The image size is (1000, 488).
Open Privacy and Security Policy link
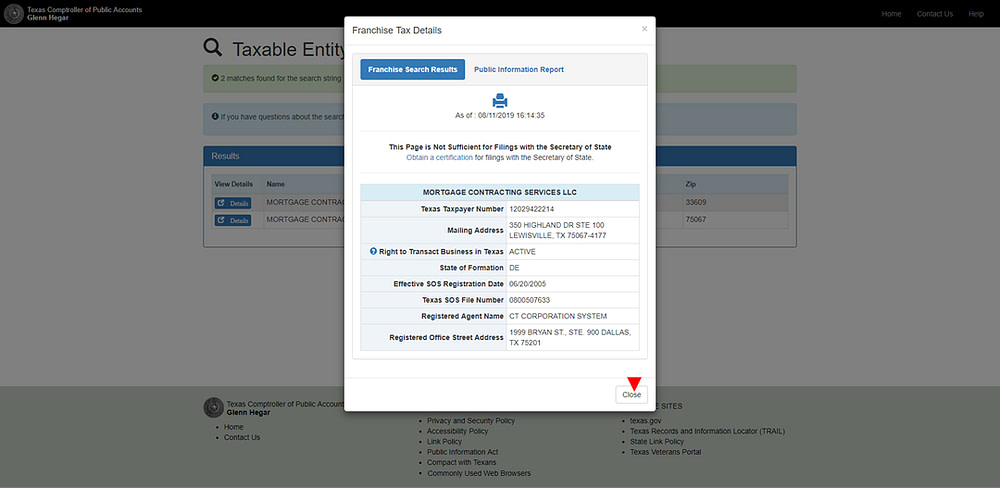pos(471,421)
